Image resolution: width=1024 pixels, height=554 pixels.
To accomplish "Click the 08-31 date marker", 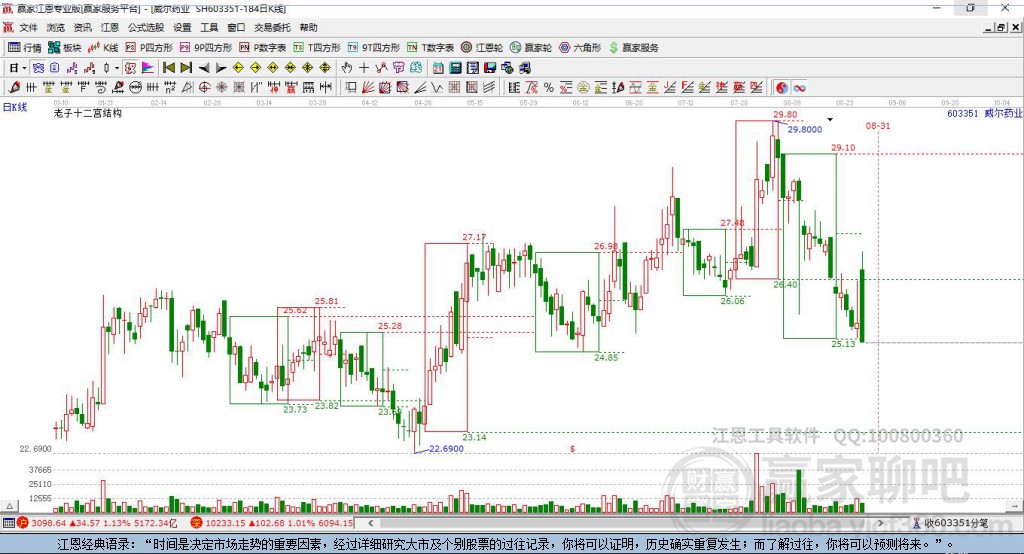I will pos(878,125).
